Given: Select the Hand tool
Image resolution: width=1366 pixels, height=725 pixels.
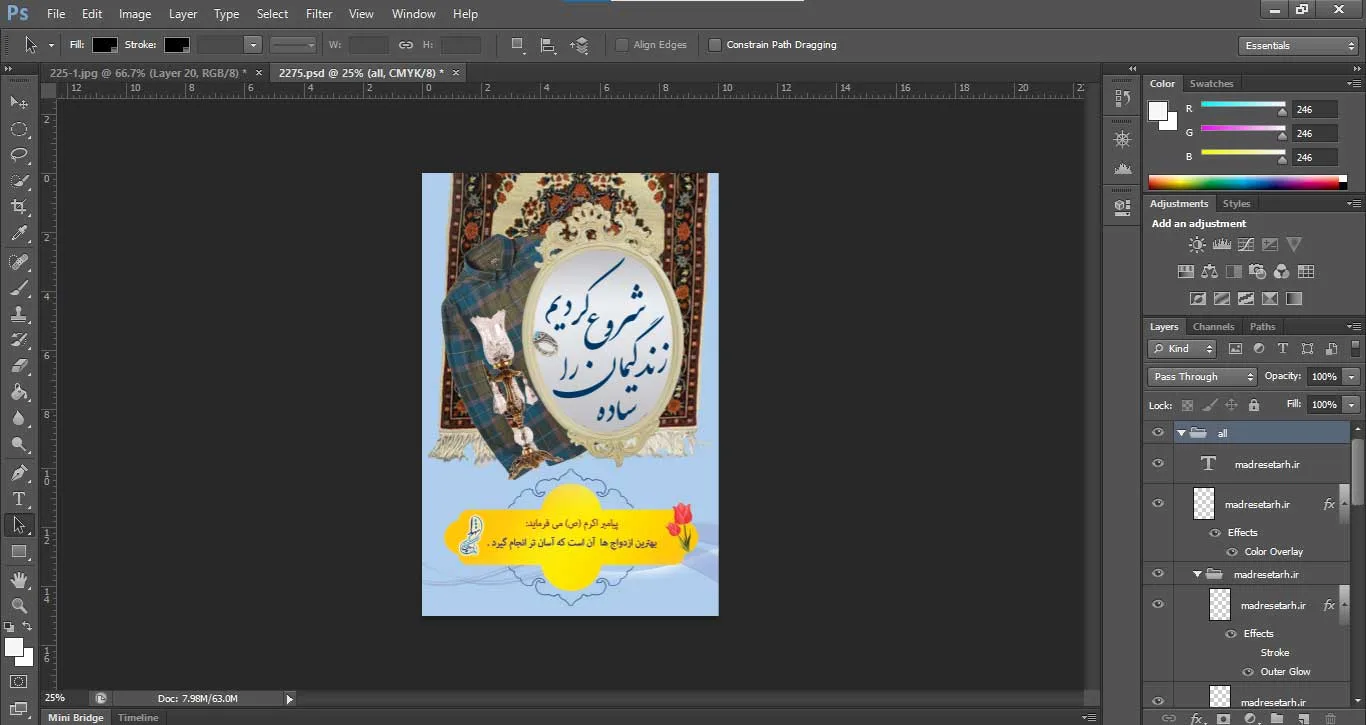Looking at the screenshot, I should [x=19, y=579].
